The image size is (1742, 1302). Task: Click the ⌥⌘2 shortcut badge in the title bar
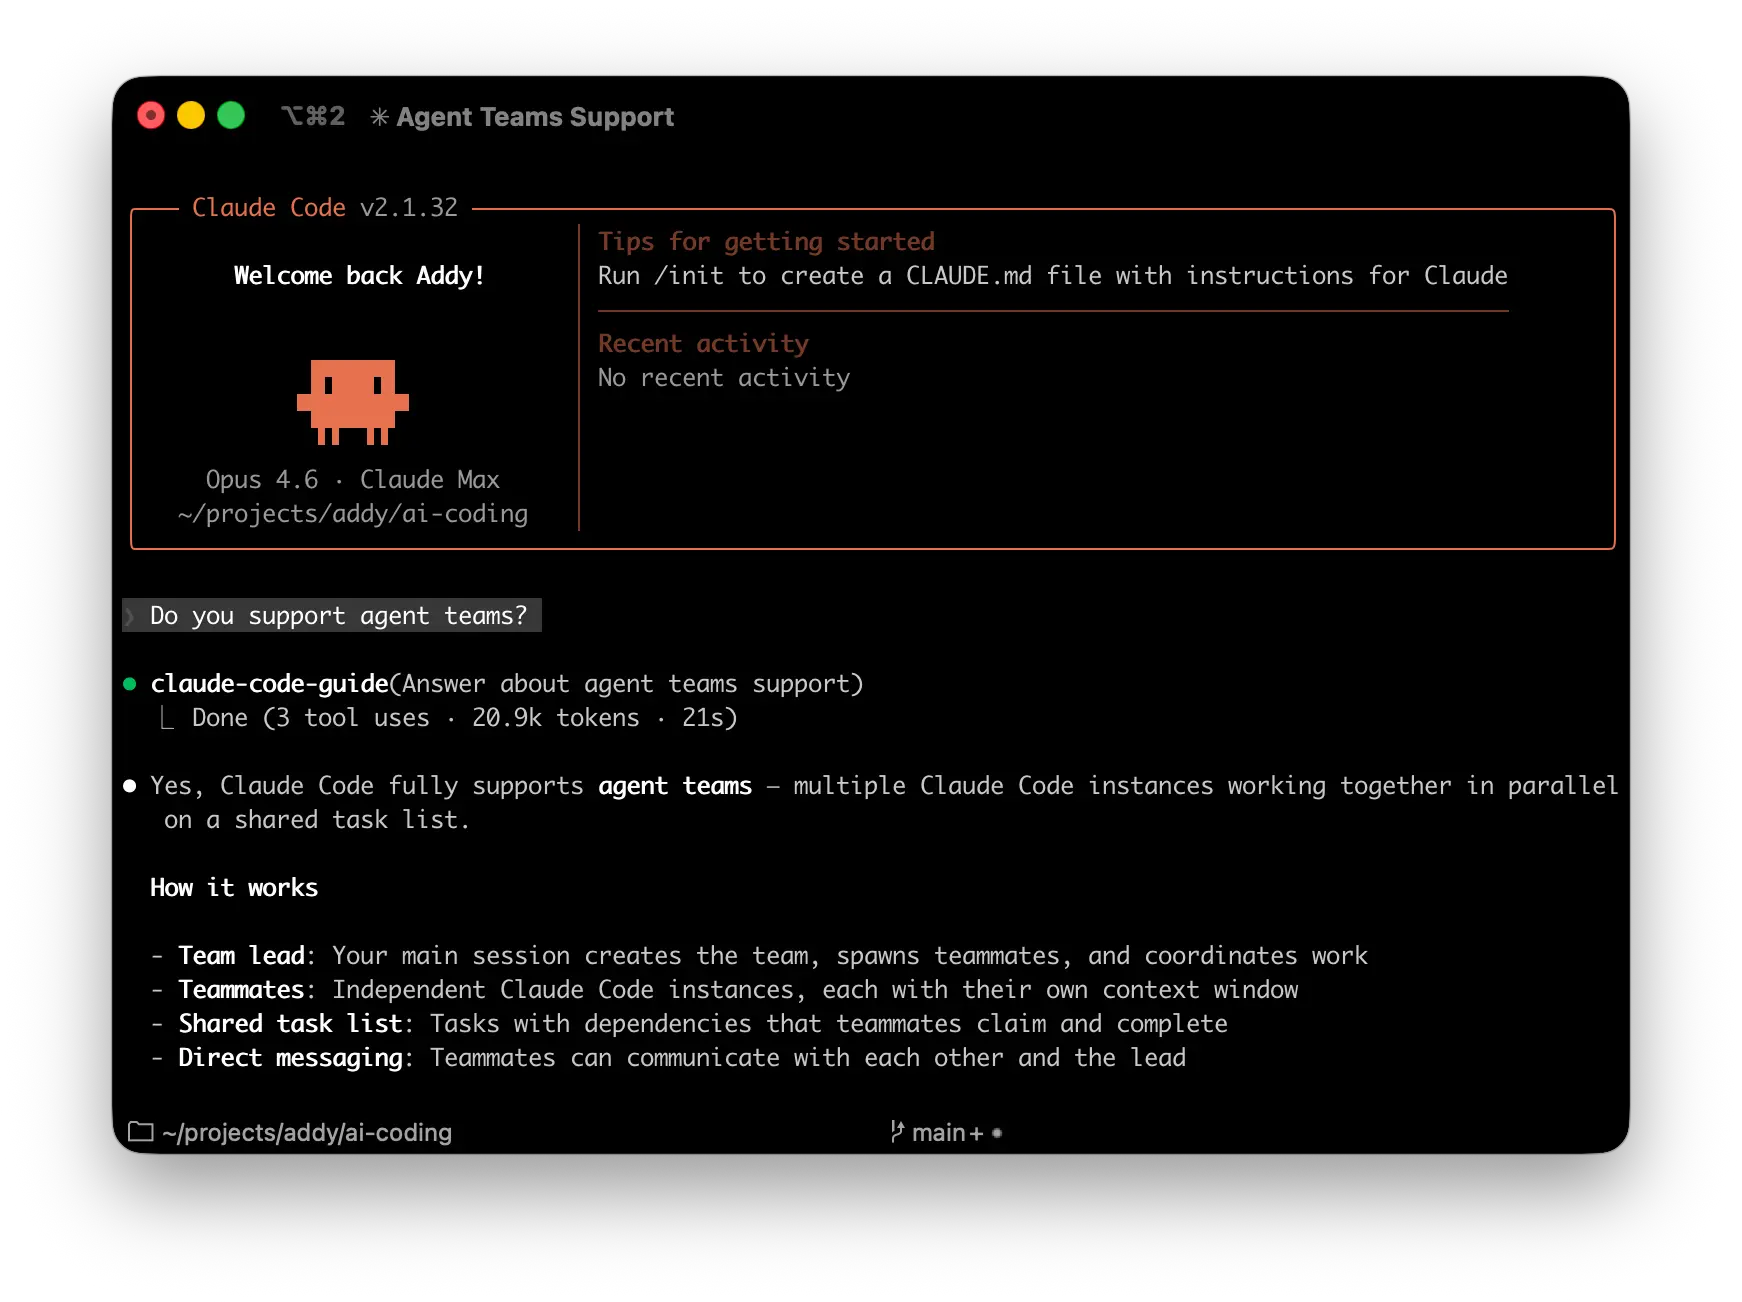(312, 115)
